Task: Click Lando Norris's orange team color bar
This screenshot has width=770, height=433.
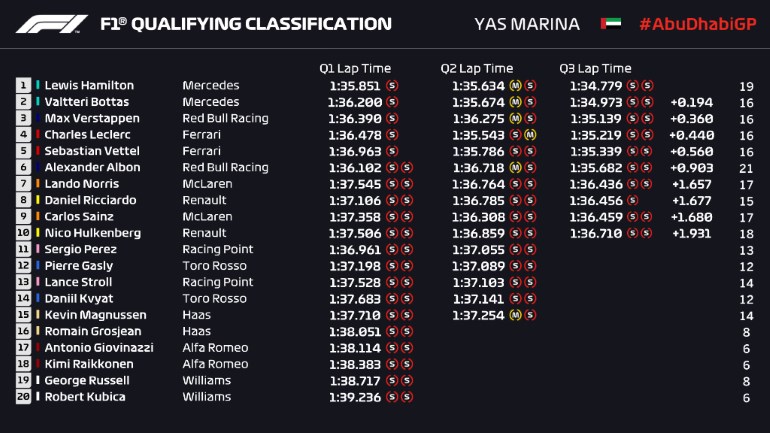Action: coord(38,184)
